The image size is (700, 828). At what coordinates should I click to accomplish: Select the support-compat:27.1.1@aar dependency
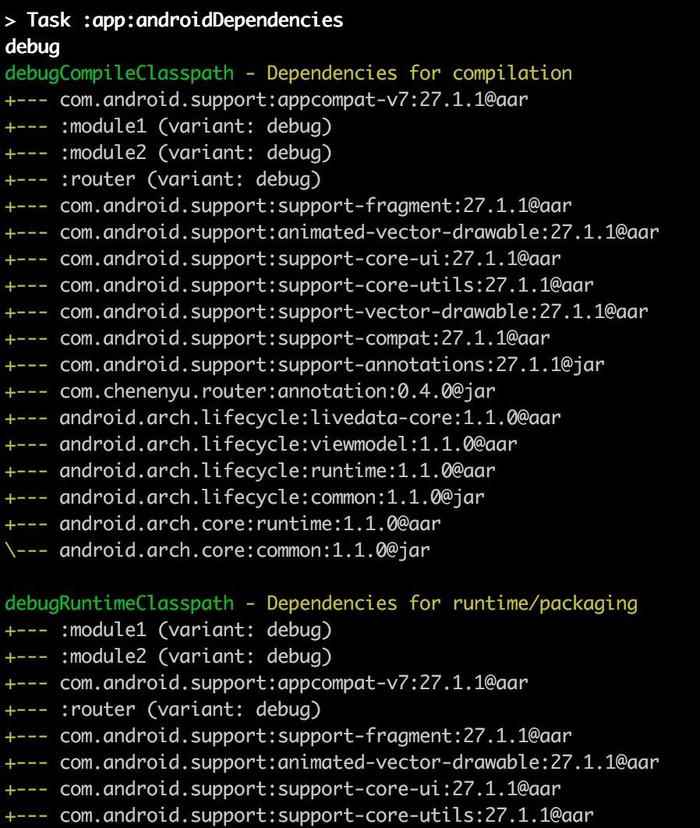305,338
